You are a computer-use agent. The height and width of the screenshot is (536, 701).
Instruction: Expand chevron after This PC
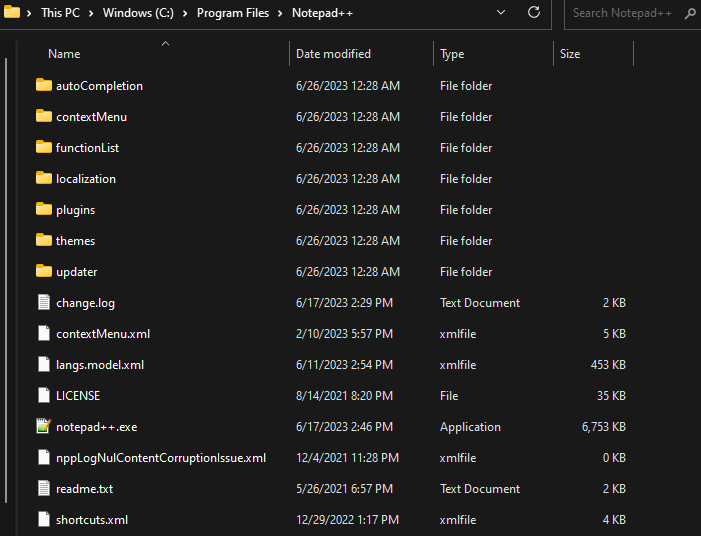point(91,13)
